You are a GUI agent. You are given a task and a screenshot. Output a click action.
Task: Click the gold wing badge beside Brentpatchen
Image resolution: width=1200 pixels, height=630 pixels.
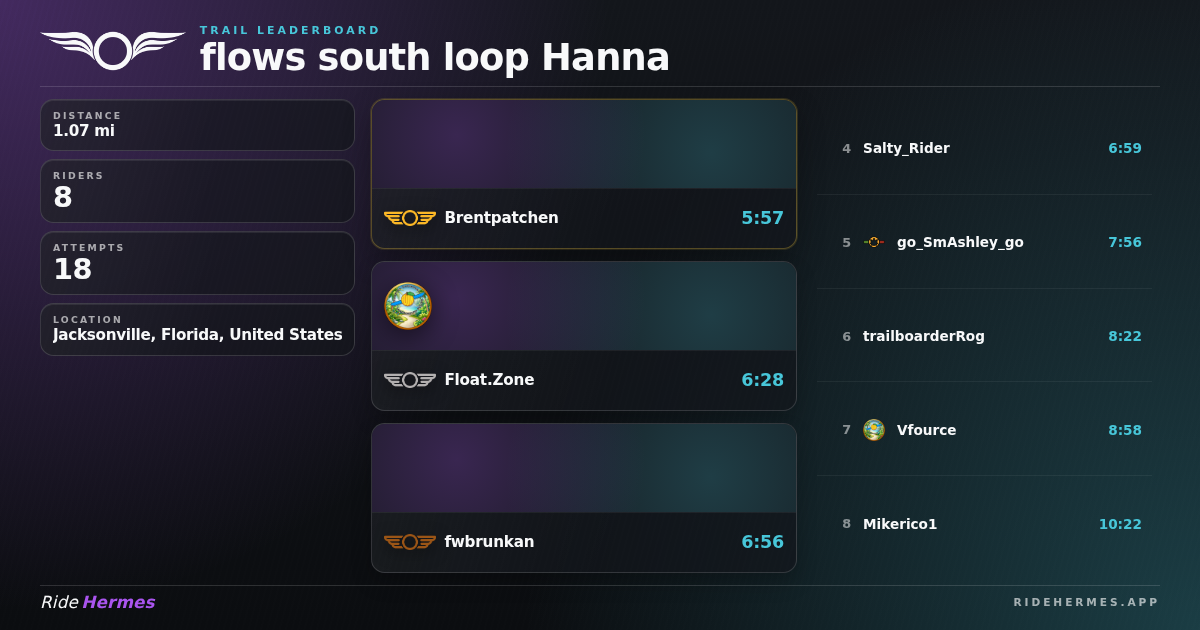point(410,218)
